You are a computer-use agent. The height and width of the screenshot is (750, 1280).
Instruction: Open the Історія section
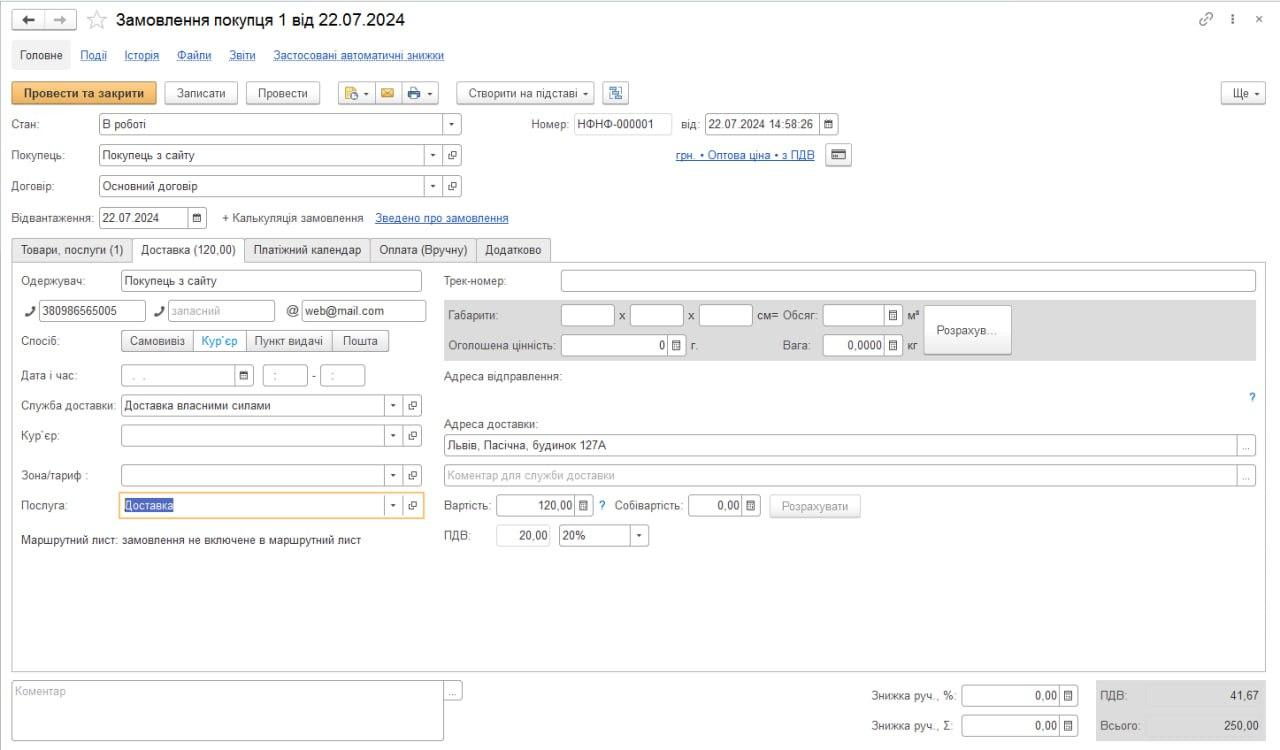[142, 56]
